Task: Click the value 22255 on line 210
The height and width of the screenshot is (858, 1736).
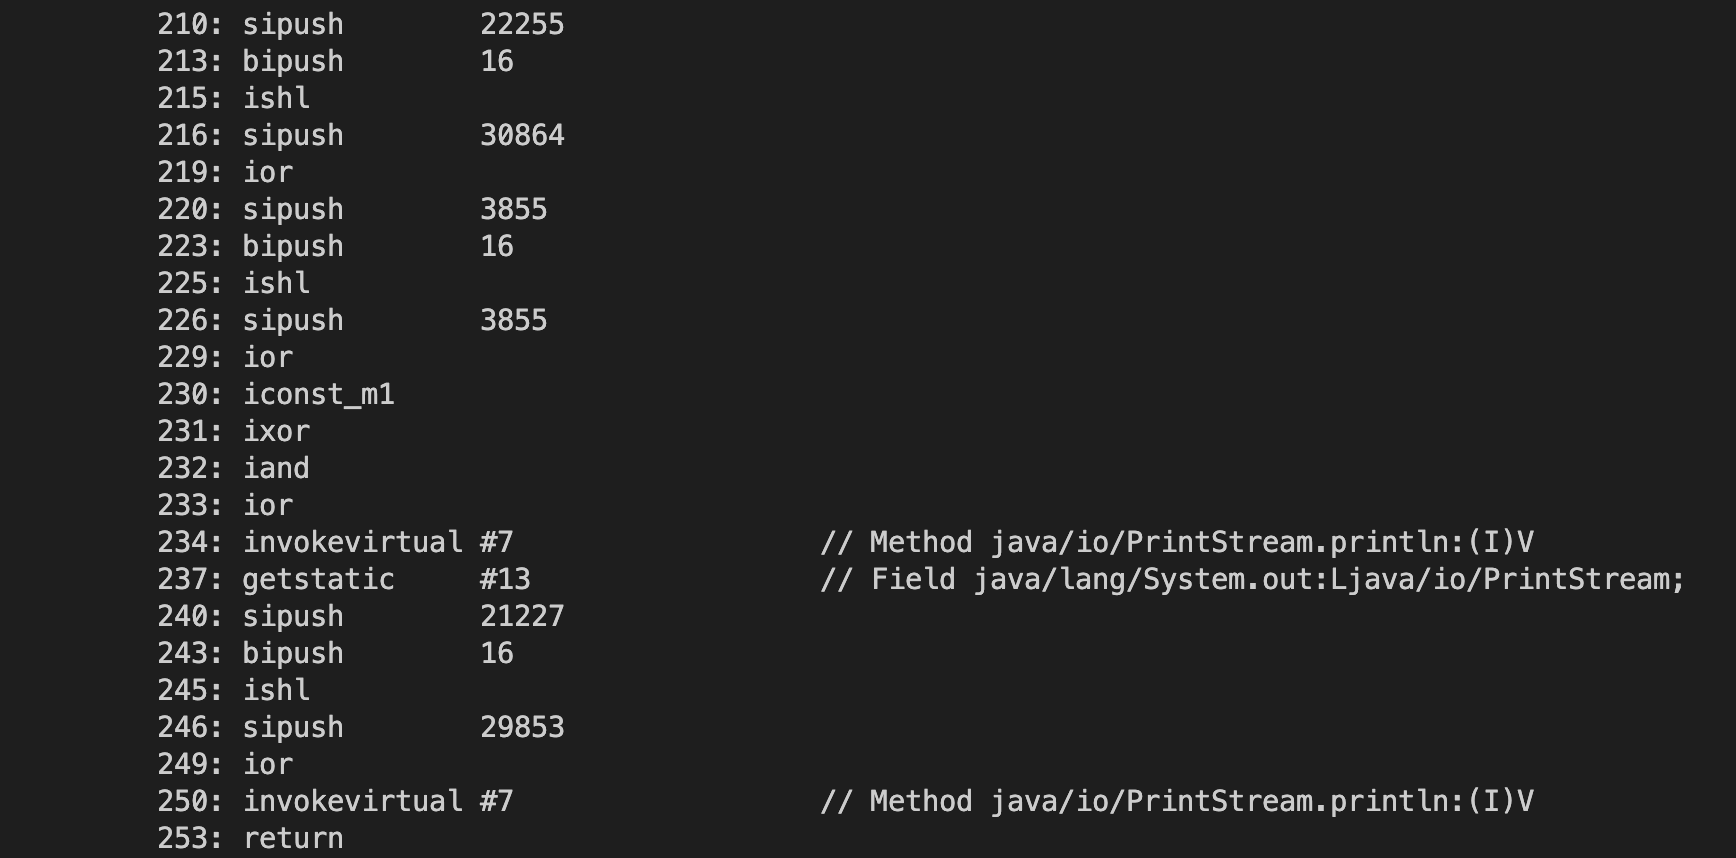Action: tap(522, 24)
